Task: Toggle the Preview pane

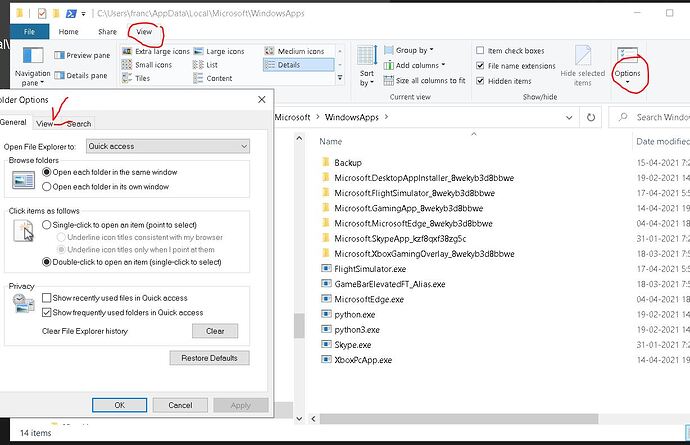Action: 82,55
